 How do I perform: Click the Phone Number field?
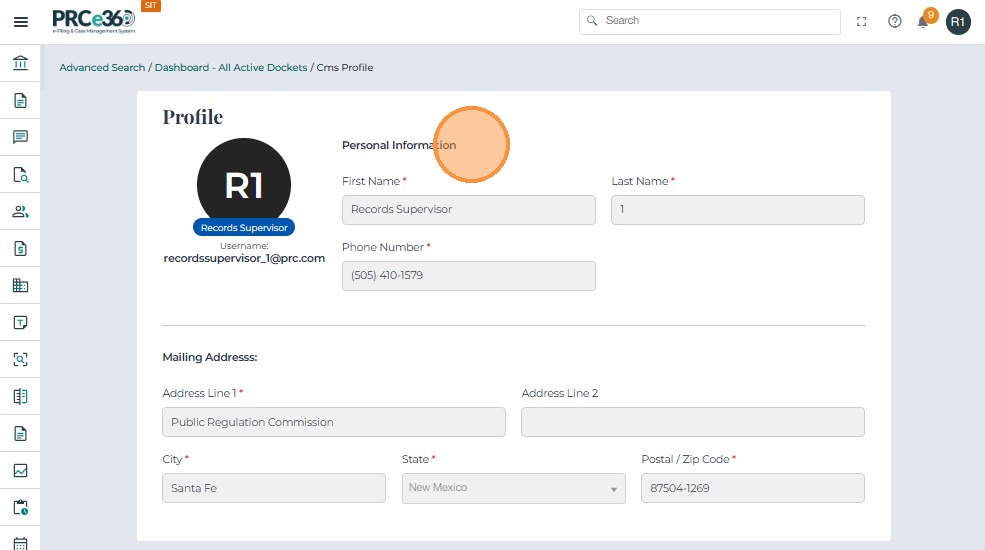(x=468, y=276)
